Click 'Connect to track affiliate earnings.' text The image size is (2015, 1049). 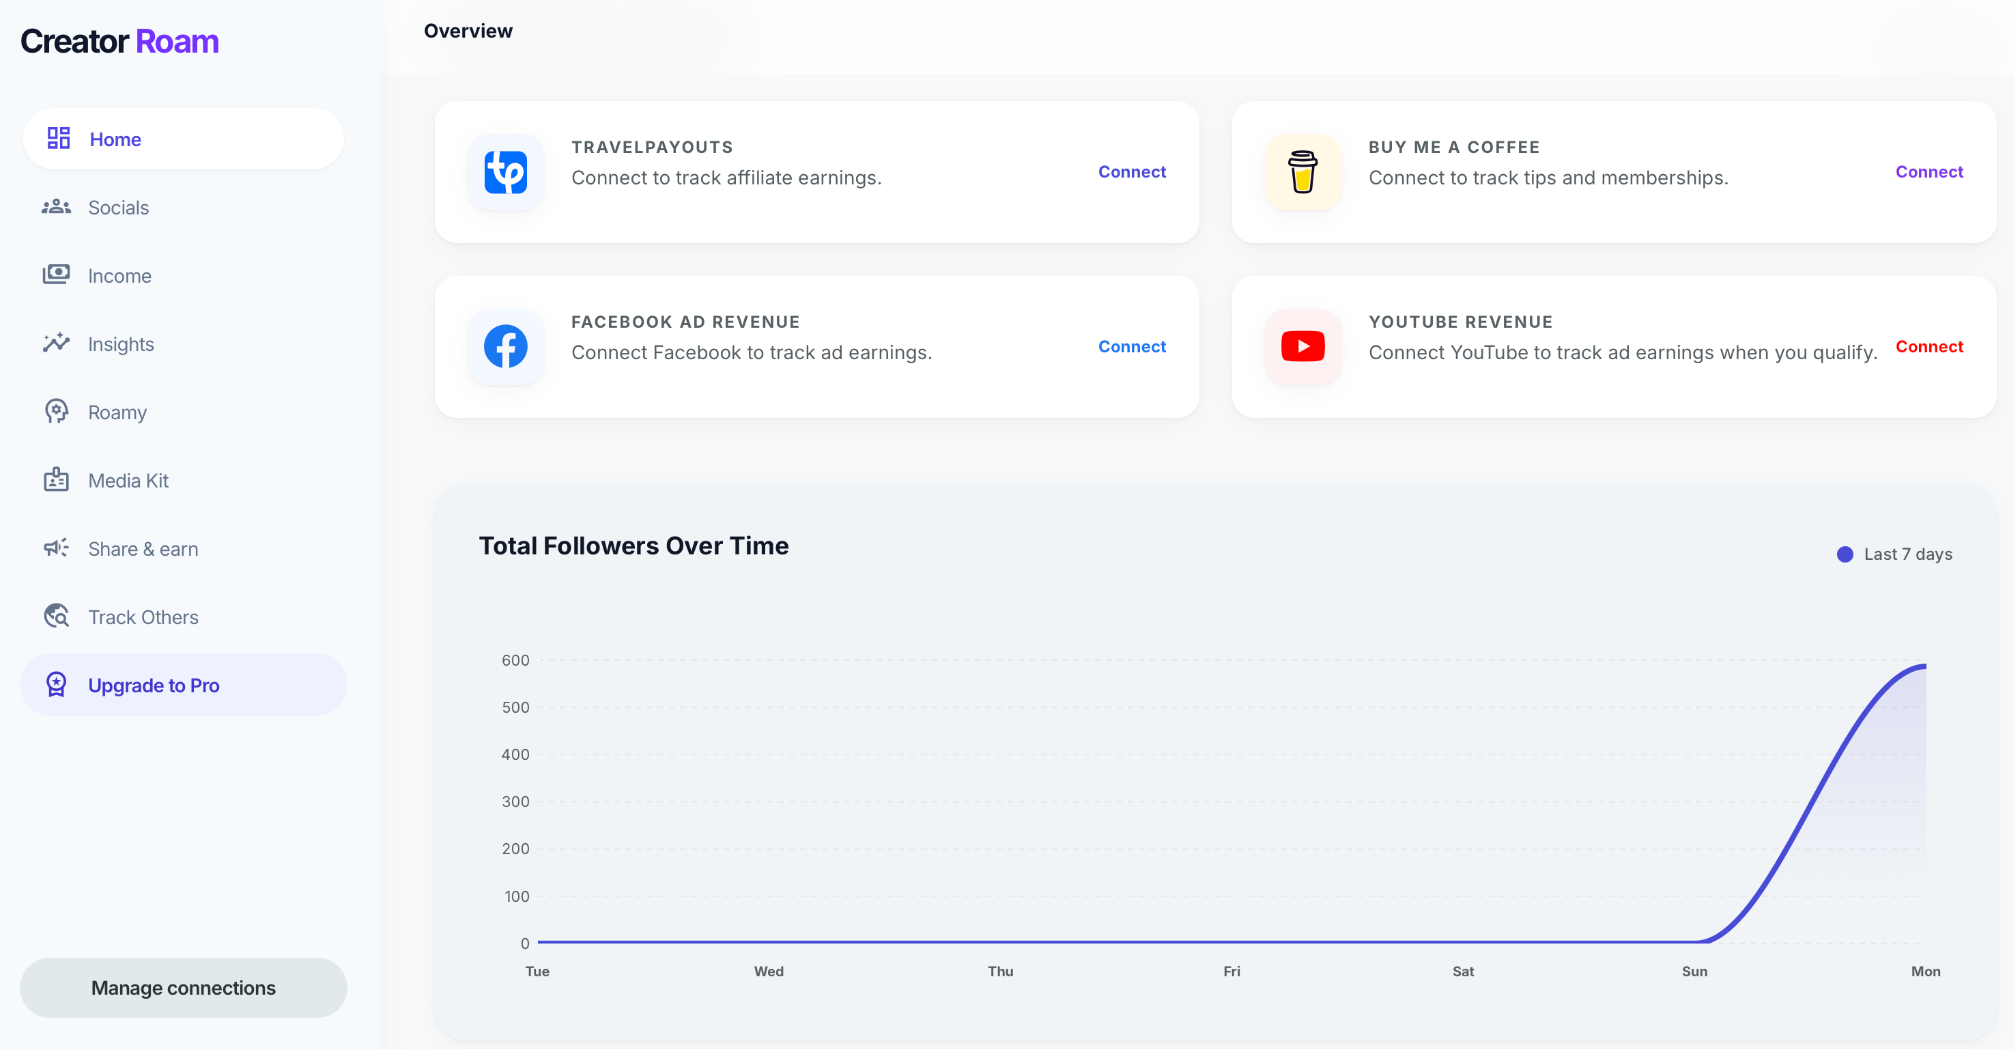pyautogui.click(x=727, y=178)
